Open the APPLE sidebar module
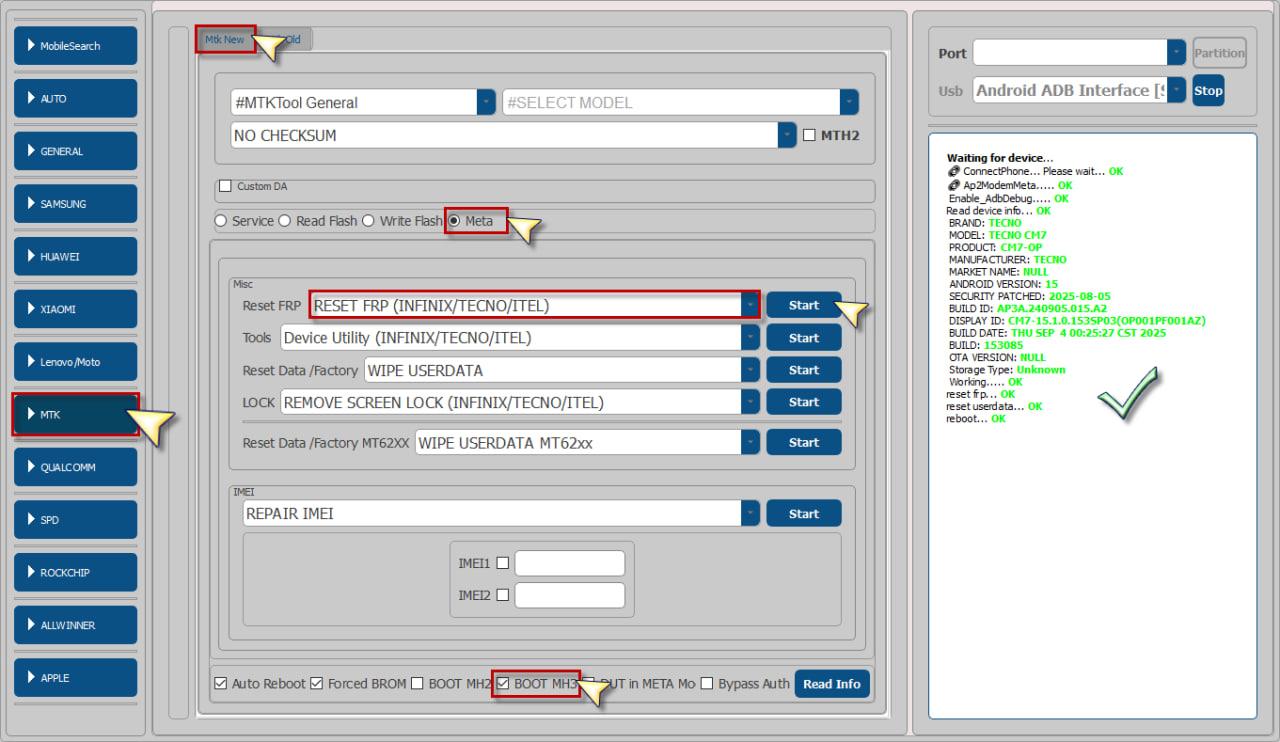The width and height of the screenshot is (1280, 742). pos(75,678)
